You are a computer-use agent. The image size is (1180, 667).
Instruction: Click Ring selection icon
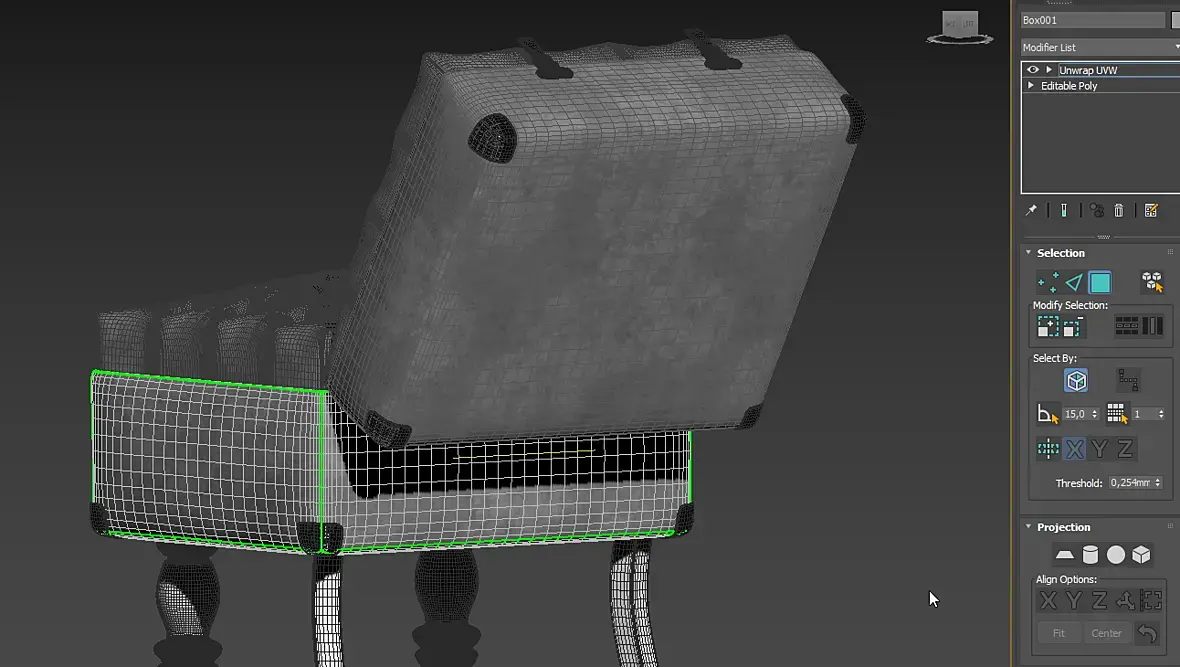[x=1152, y=326]
